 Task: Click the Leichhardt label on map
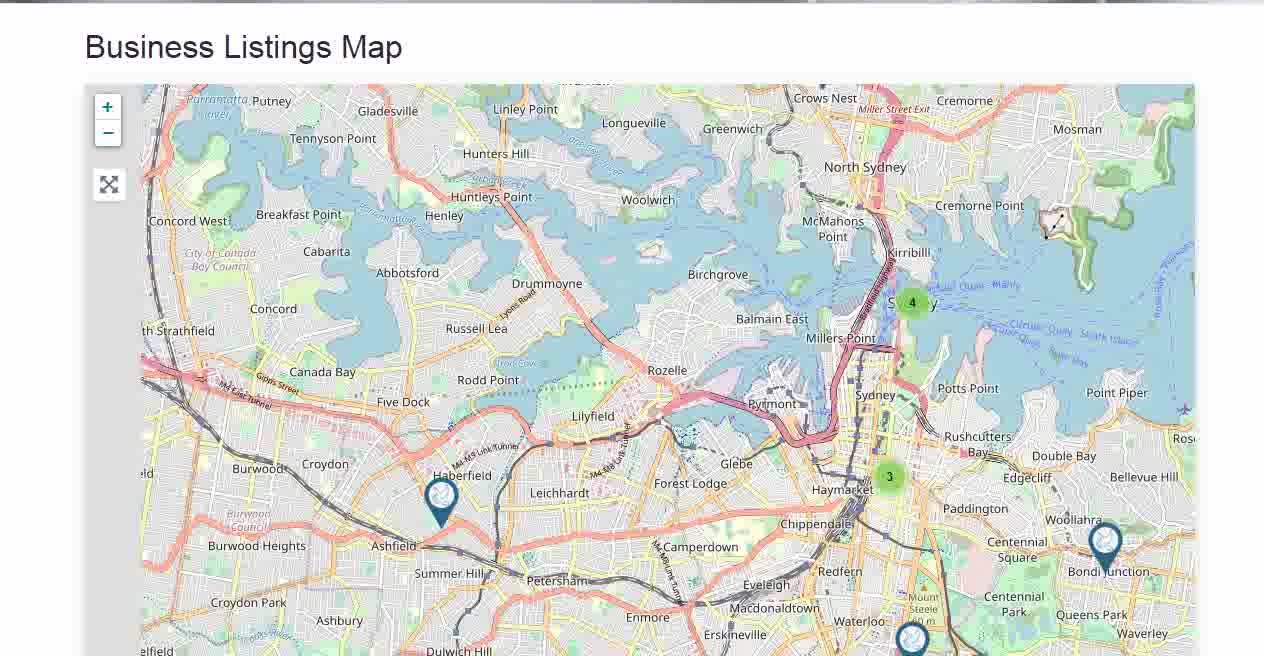point(559,493)
